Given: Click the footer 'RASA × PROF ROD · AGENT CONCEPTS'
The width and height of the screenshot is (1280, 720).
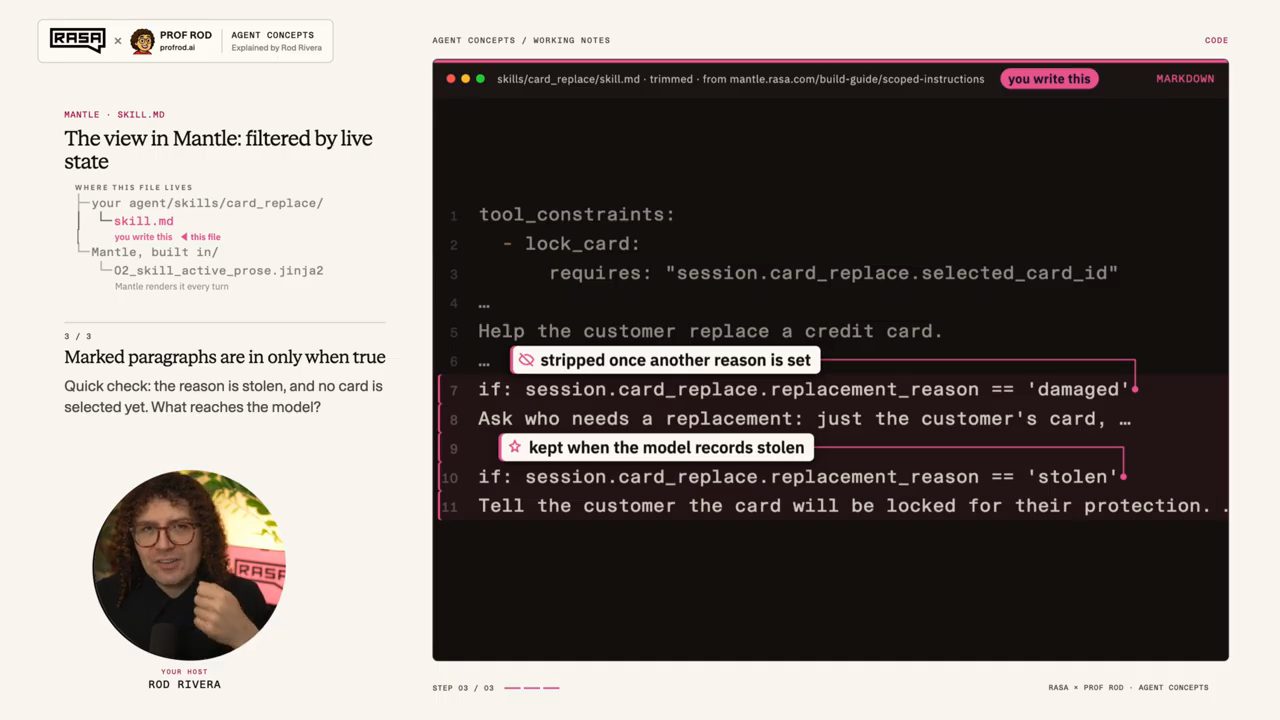Looking at the screenshot, I should click(1128, 688).
